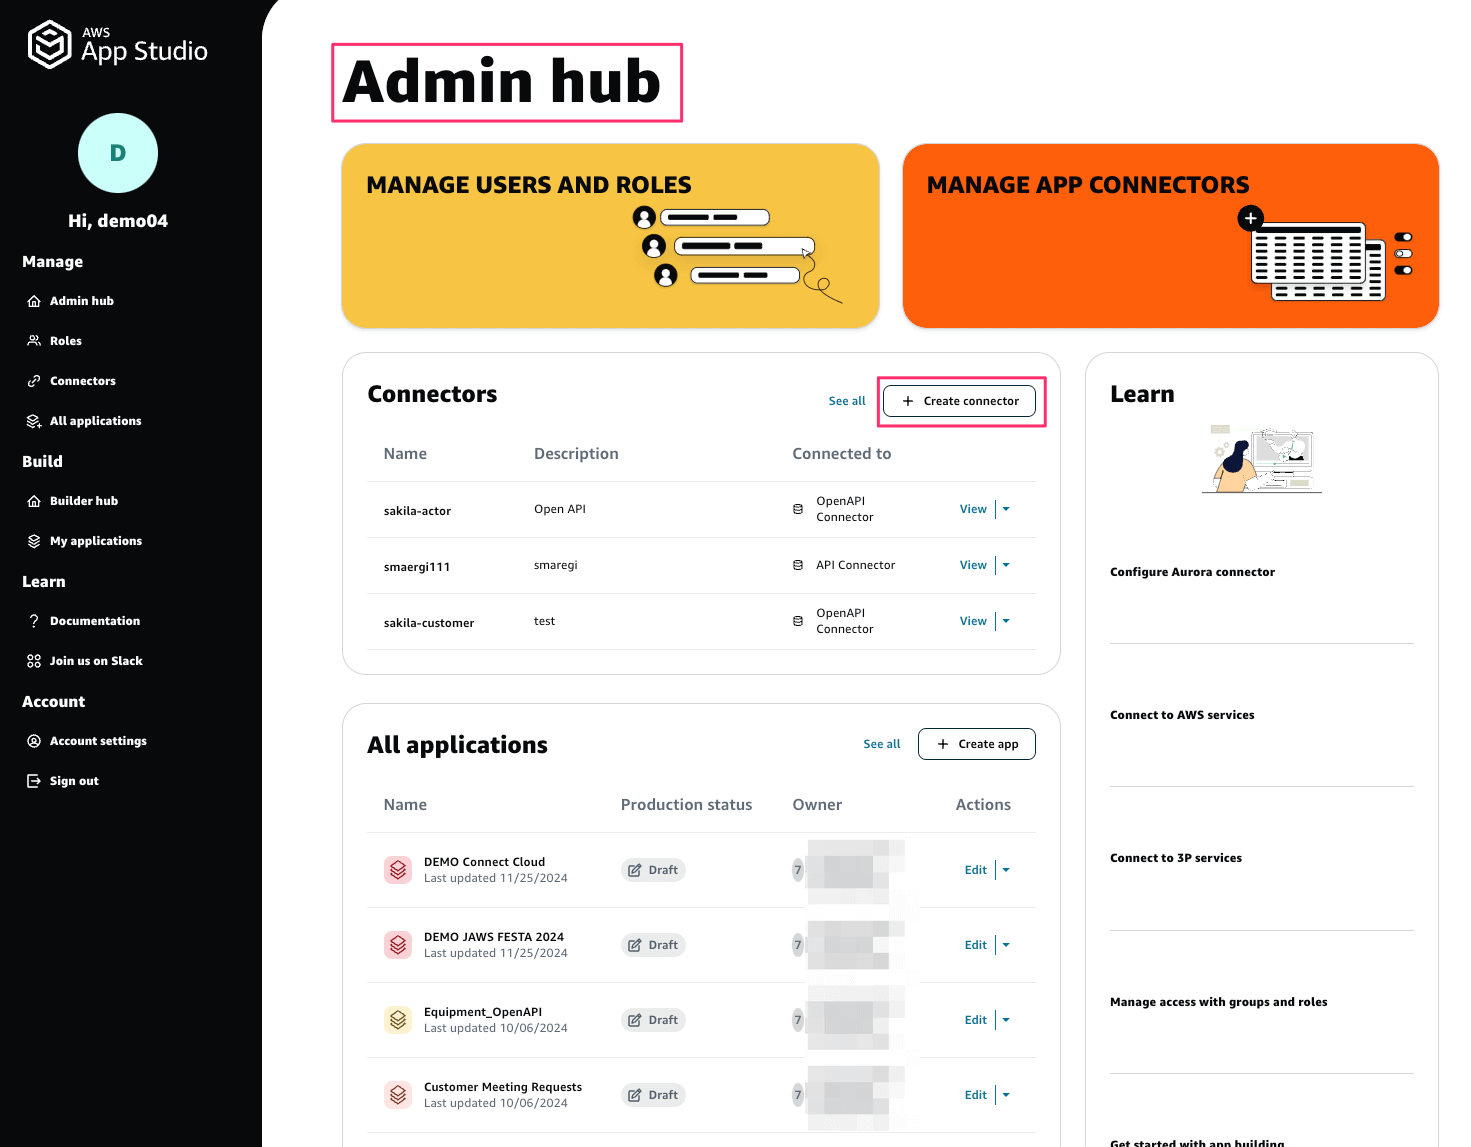Click the My applications layers icon
Image resolution: width=1471 pixels, height=1147 pixels.
[x=34, y=541]
